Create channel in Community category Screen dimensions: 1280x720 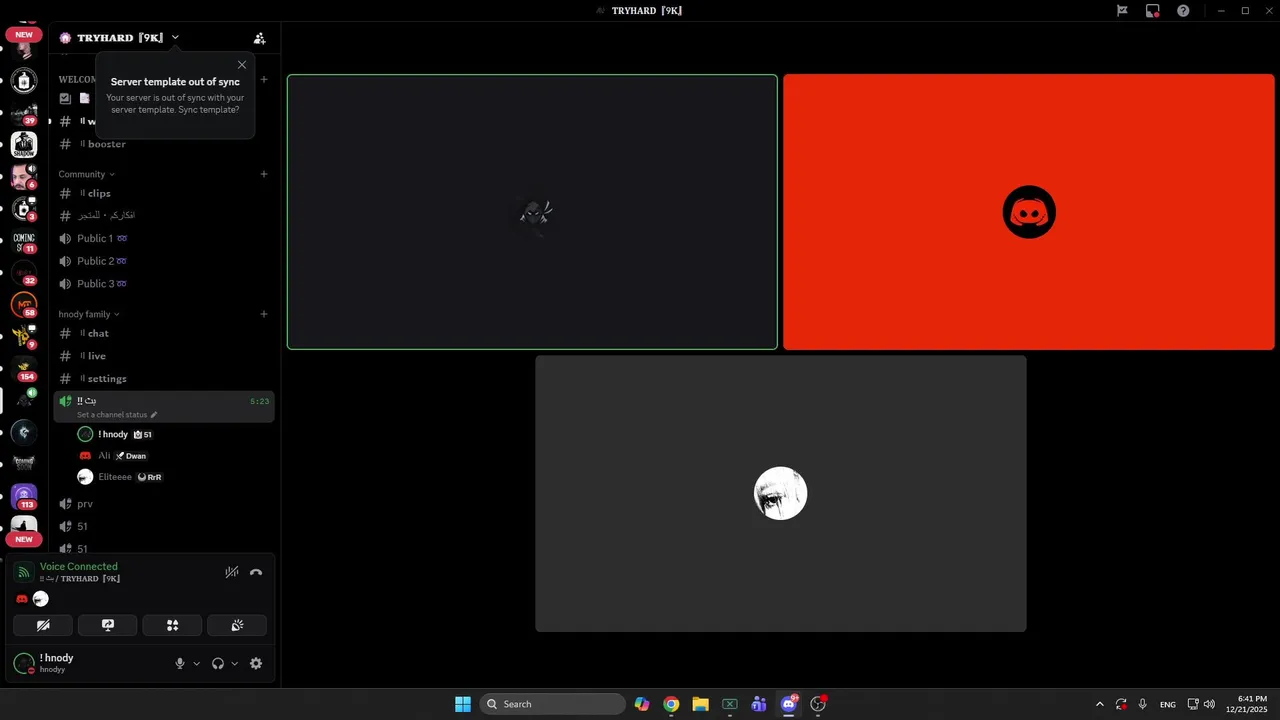click(264, 174)
